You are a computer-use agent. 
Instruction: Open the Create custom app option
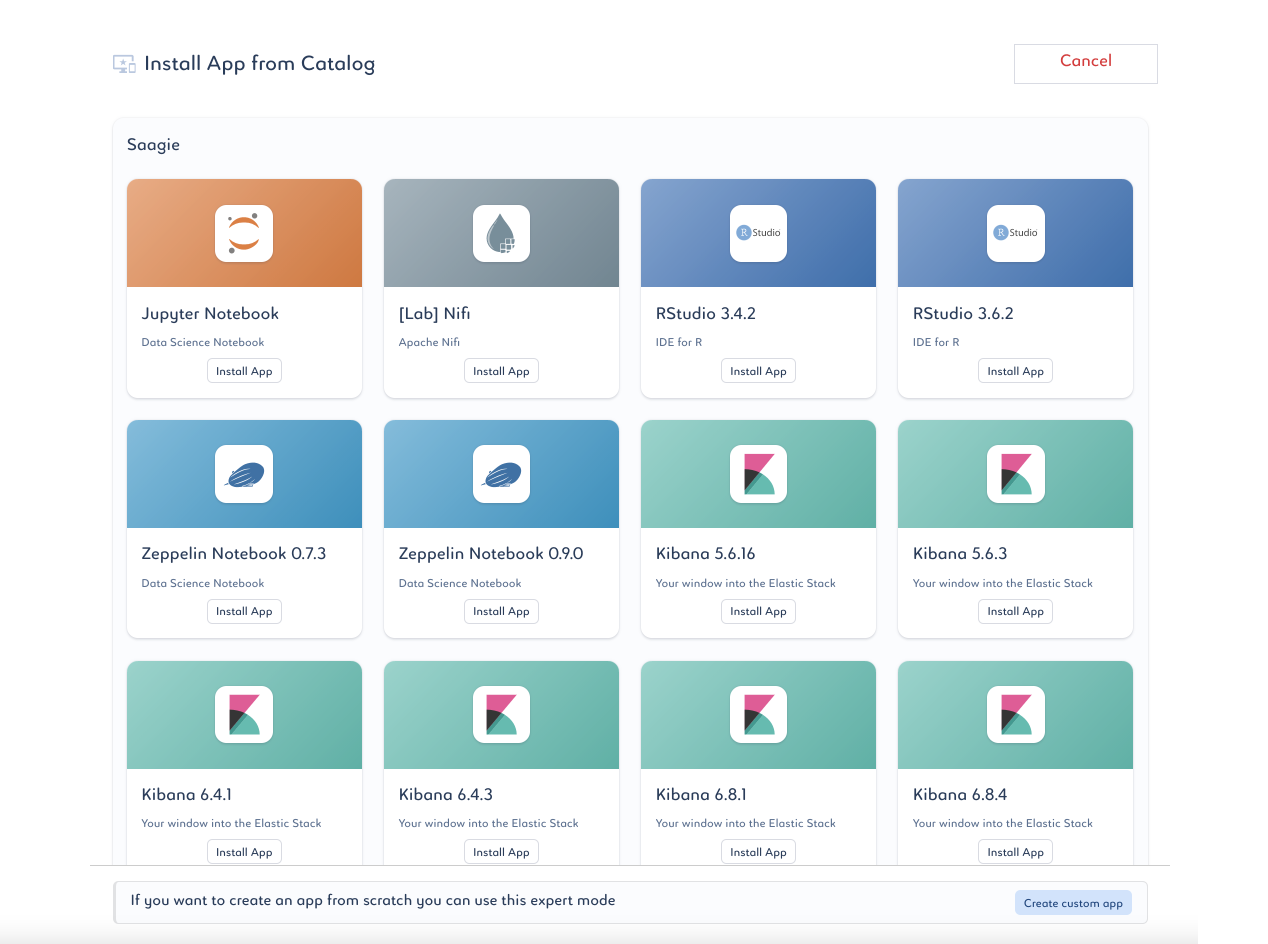[x=1073, y=903]
